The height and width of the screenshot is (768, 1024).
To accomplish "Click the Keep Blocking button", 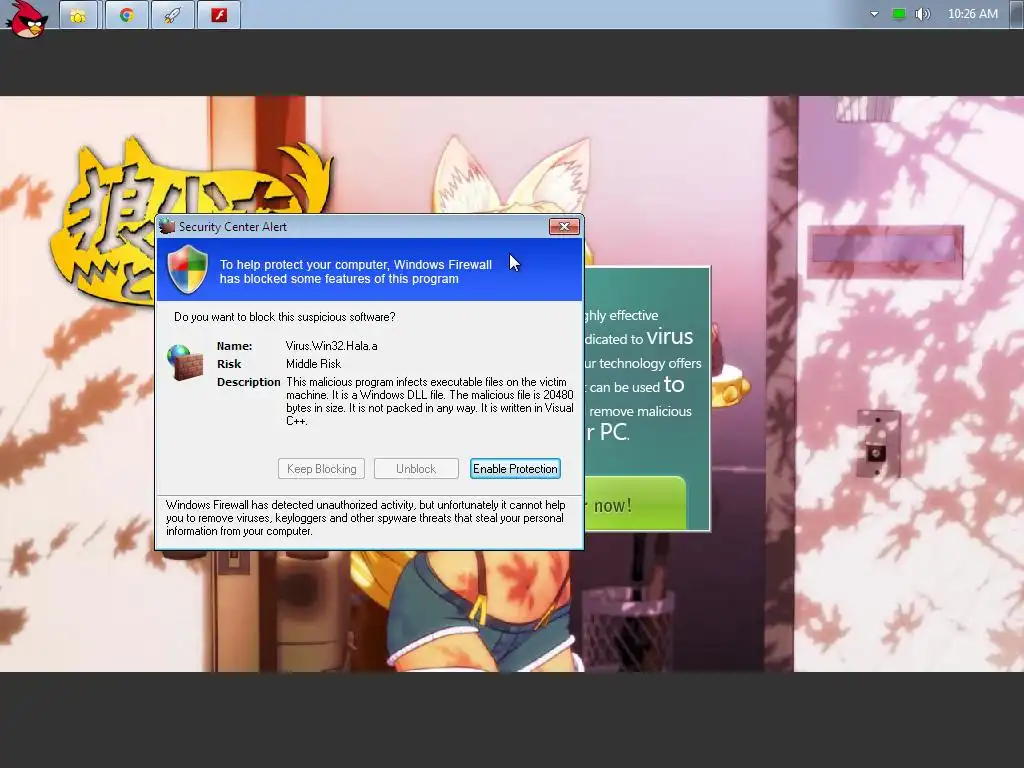I will coord(321,468).
